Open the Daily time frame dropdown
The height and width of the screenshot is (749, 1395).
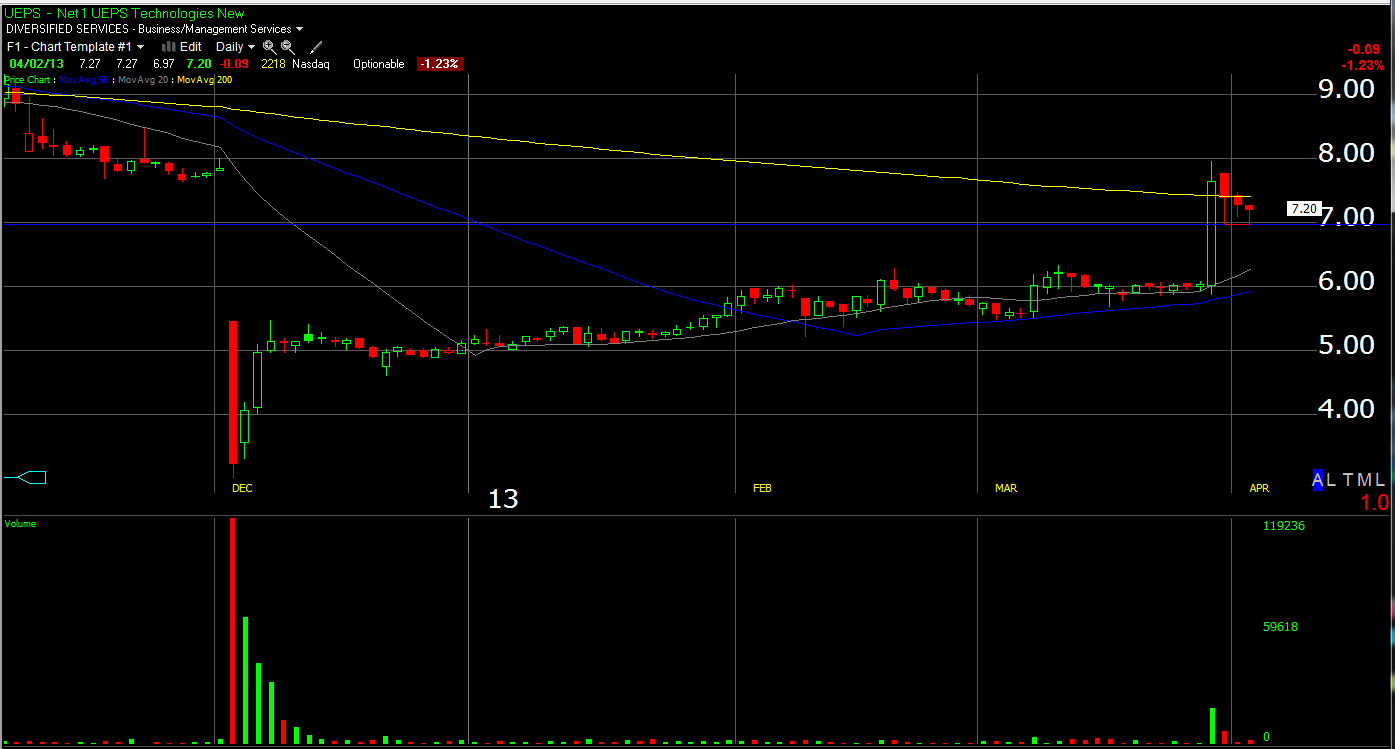coord(235,47)
